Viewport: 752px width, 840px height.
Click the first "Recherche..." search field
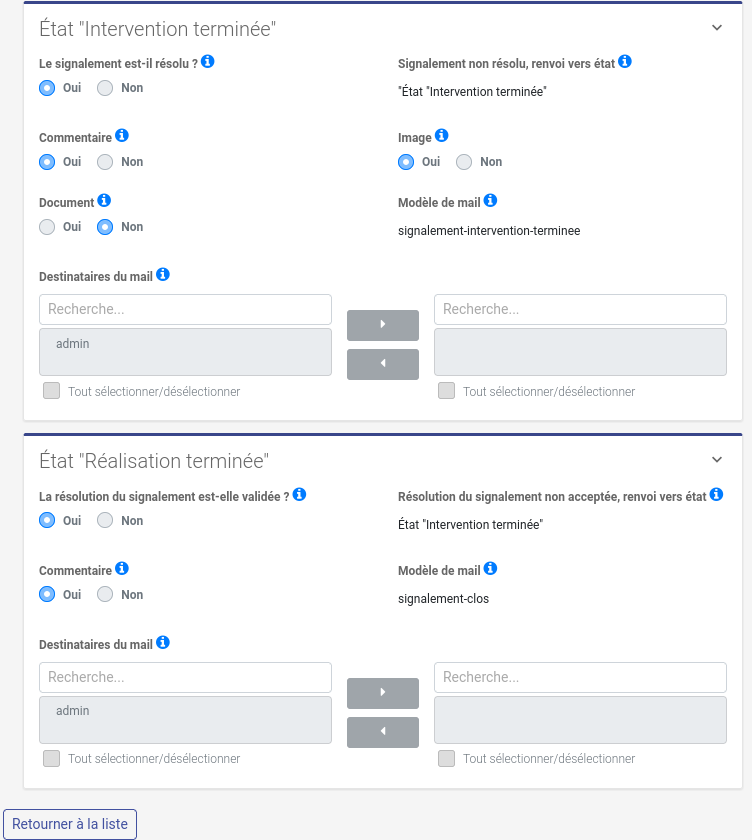[x=185, y=309]
